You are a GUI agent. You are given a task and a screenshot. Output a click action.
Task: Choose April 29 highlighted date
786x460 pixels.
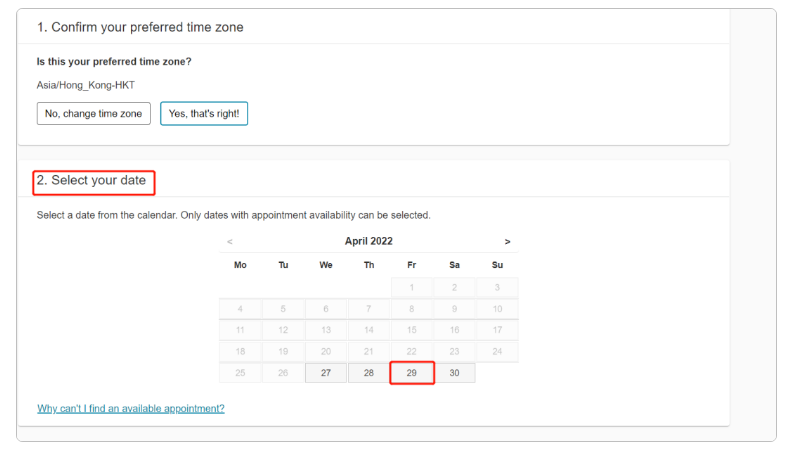(412, 373)
